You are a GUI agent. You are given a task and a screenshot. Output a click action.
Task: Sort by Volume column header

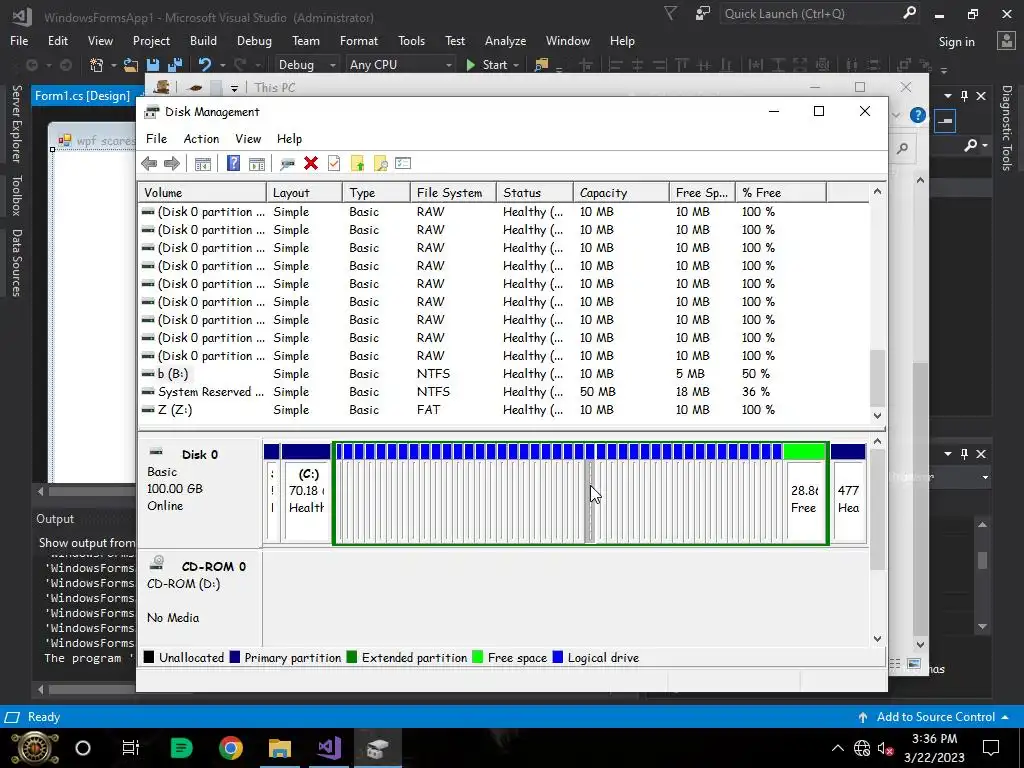[x=202, y=193]
